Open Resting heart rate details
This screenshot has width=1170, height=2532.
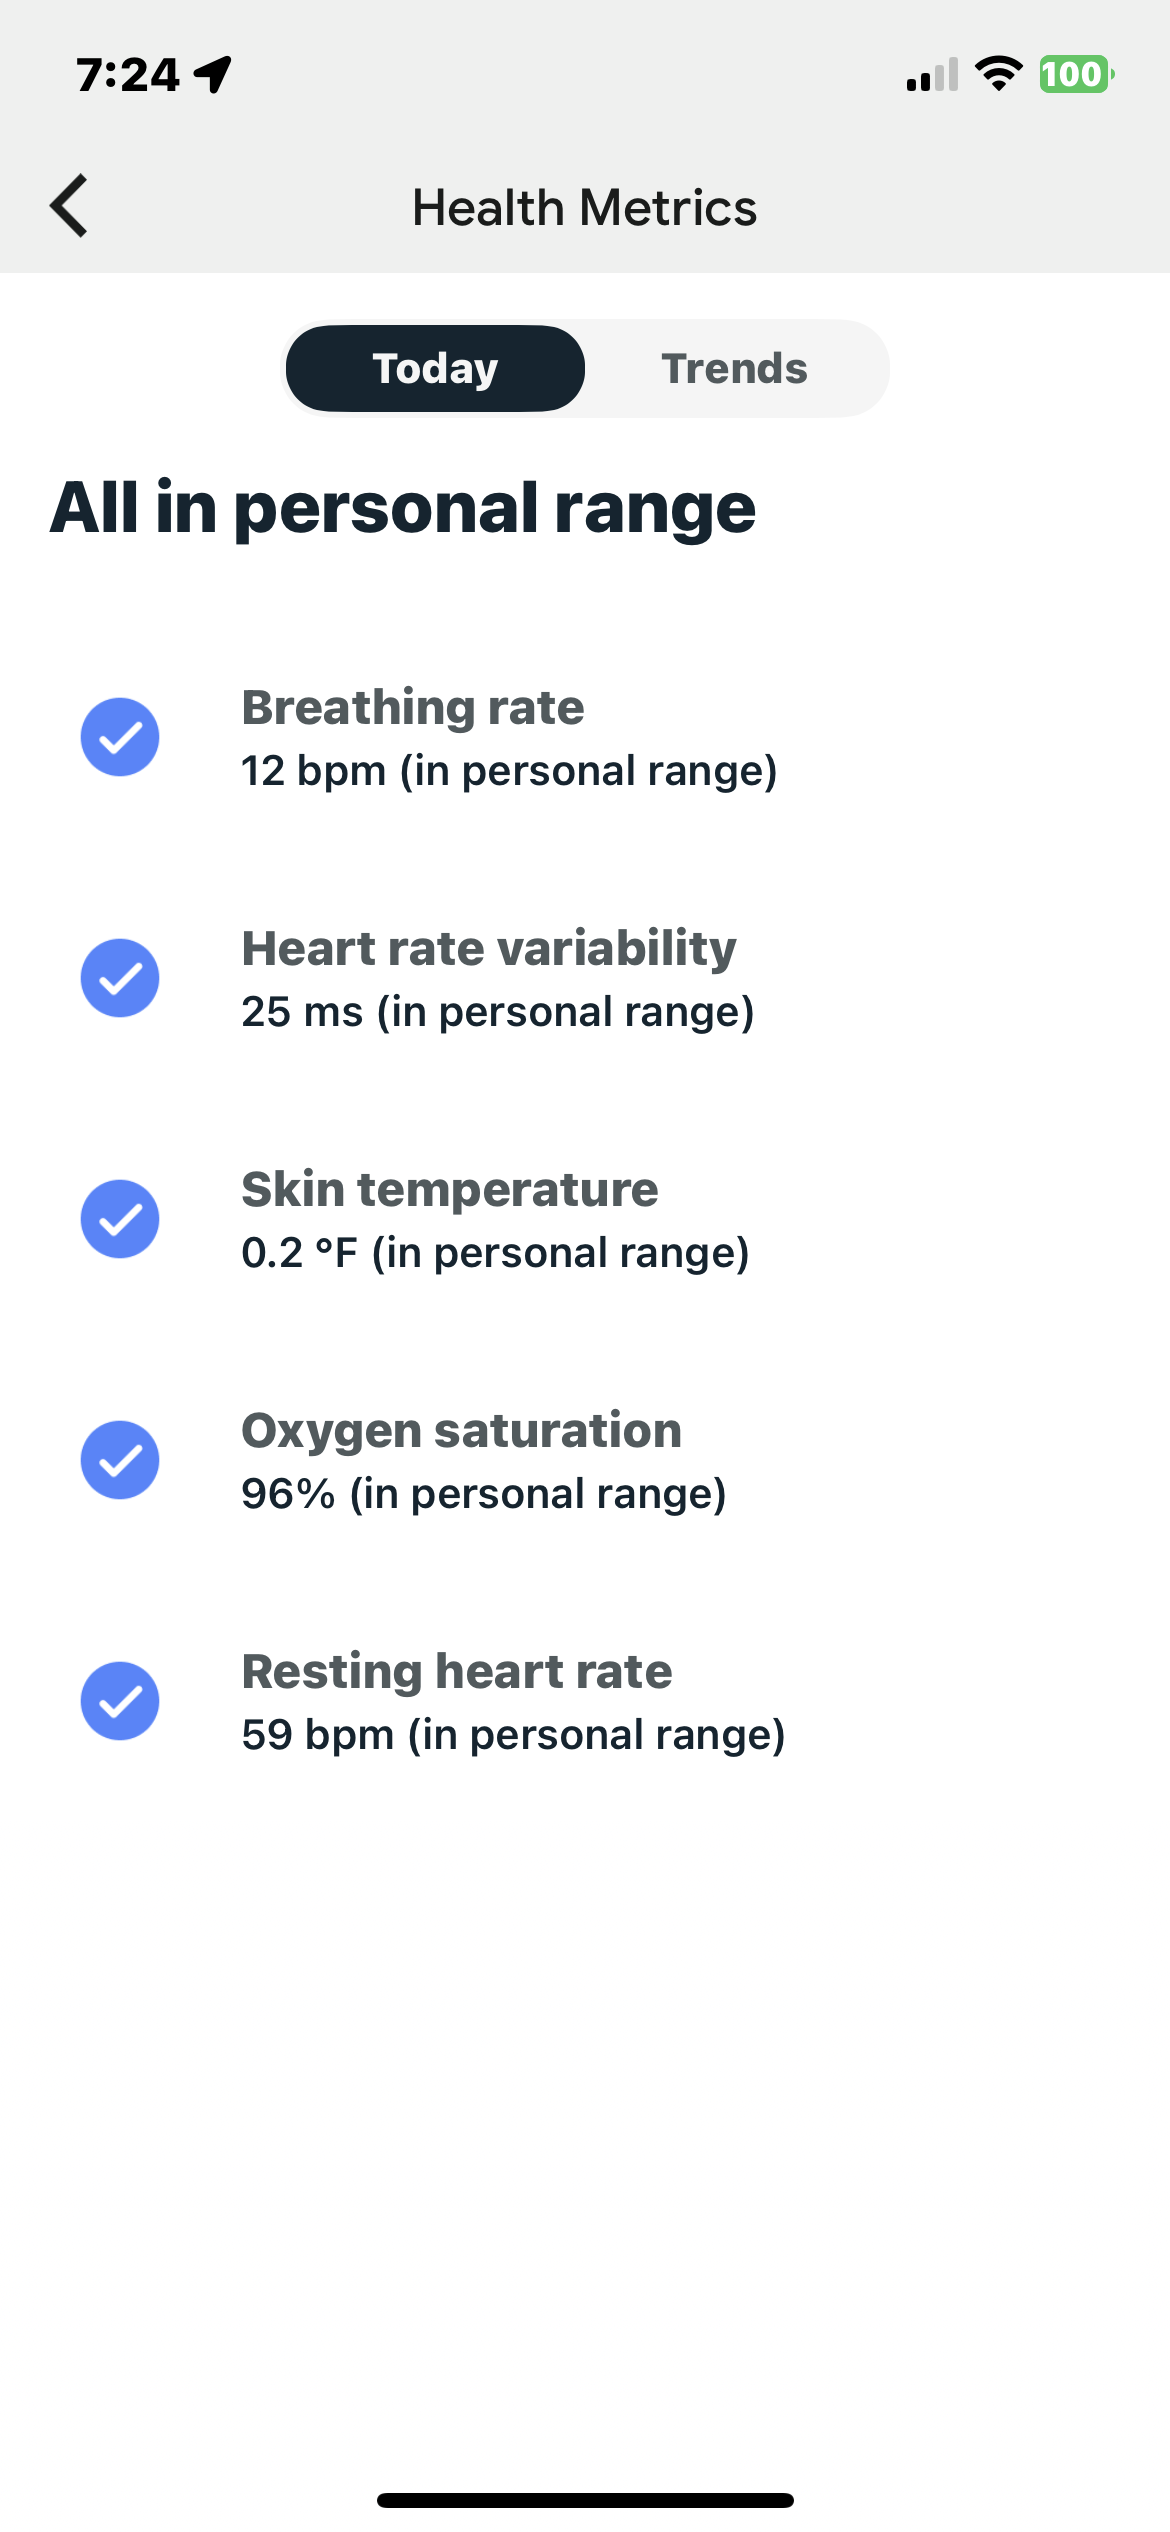click(513, 1702)
